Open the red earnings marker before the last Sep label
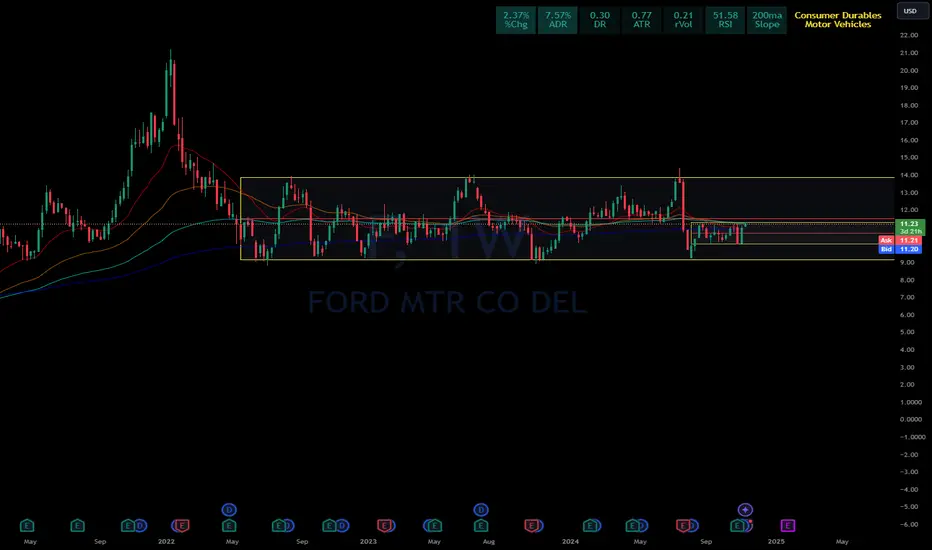The image size is (932, 550). coord(683,526)
